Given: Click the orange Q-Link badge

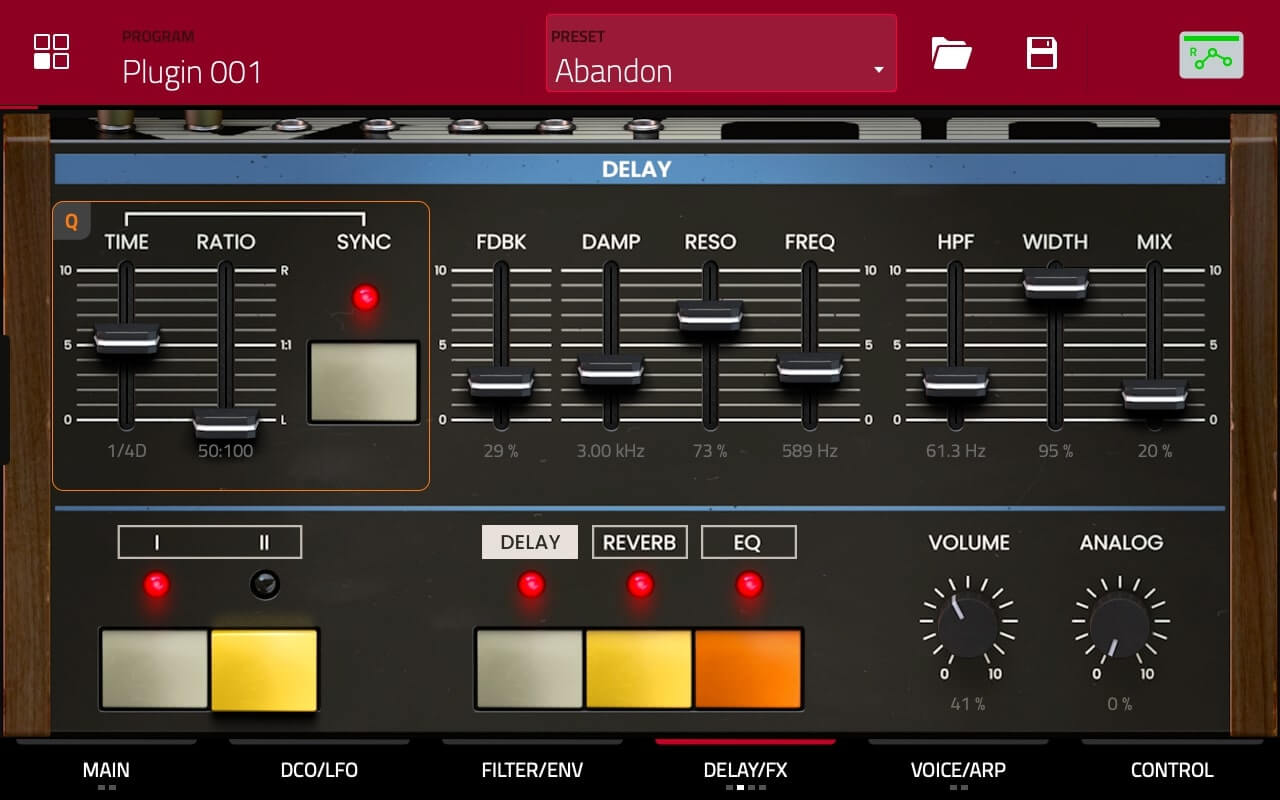Looking at the screenshot, I should tap(72, 222).
